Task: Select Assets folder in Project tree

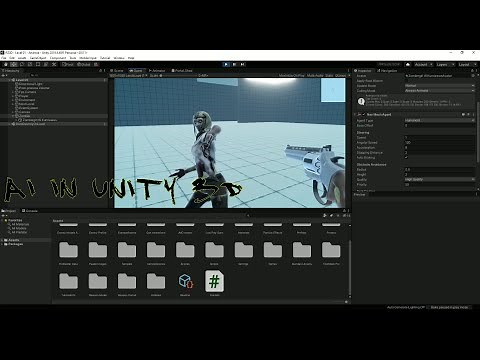Action: [x=13, y=240]
